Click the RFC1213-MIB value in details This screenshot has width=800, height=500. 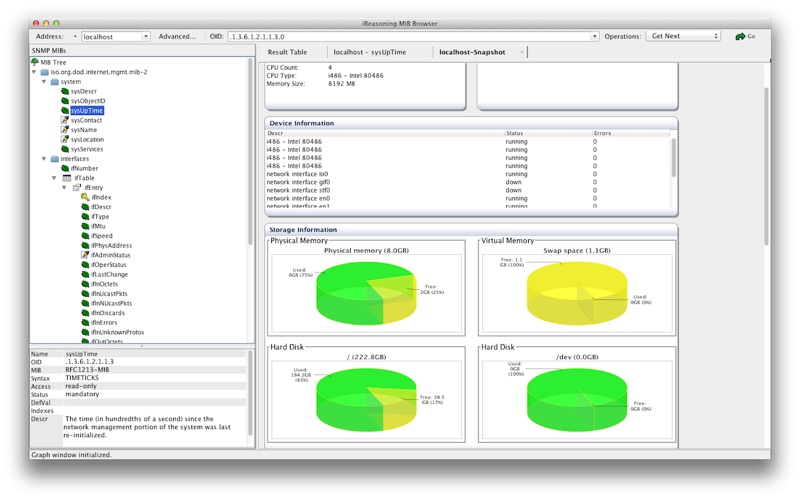(x=87, y=370)
